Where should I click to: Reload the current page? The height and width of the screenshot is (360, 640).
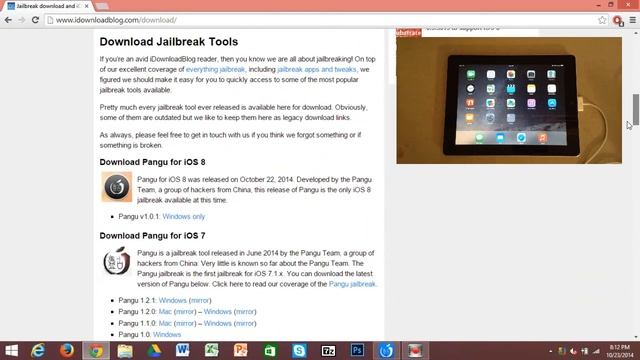pos(36,20)
